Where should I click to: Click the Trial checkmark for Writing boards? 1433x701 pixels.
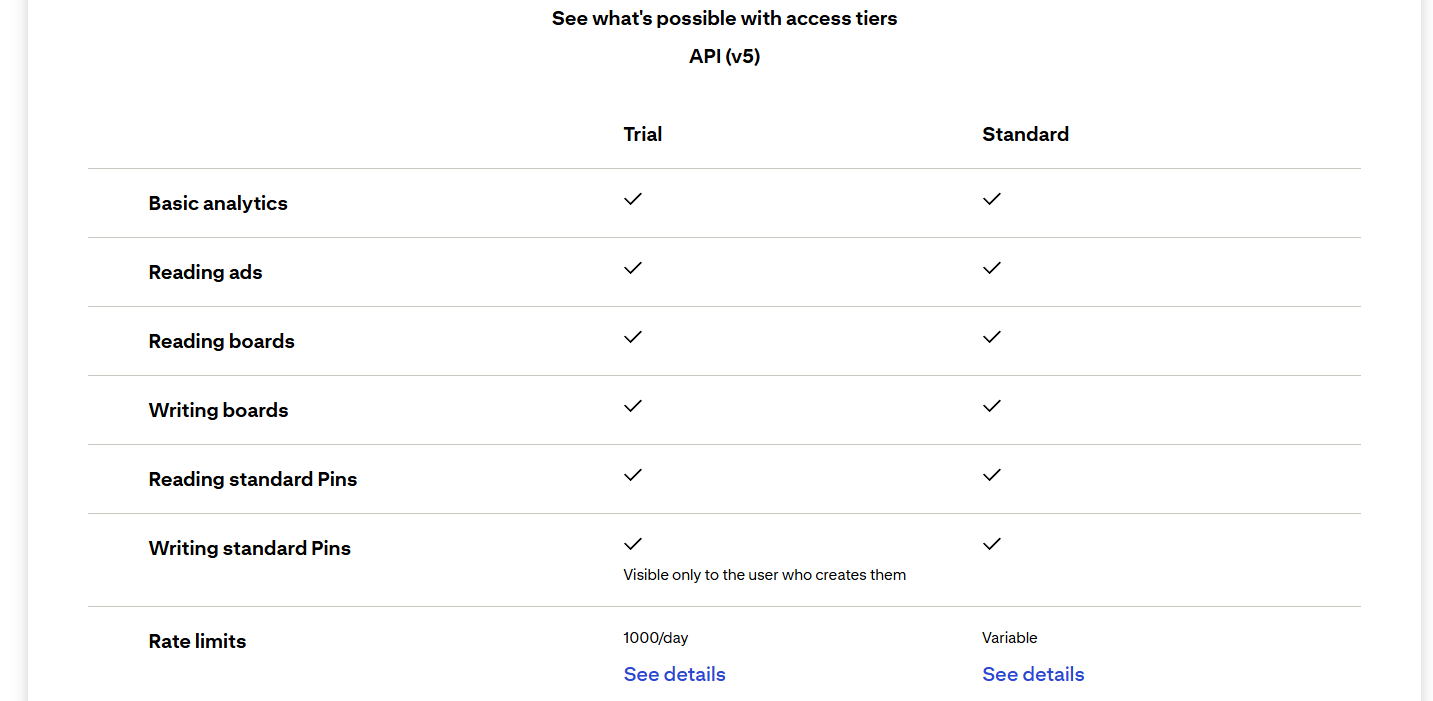[633, 406]
